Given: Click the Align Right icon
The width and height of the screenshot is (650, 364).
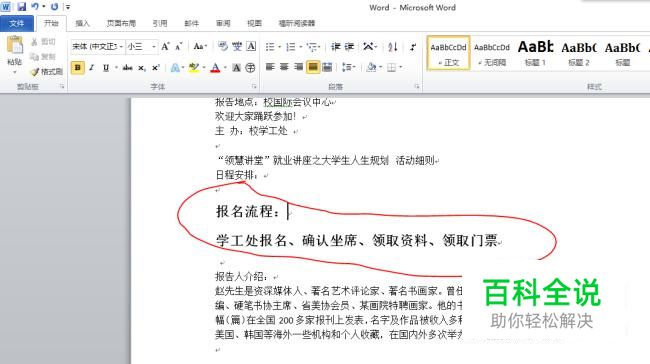Looking at the screenshot, I should click(298, 67).
